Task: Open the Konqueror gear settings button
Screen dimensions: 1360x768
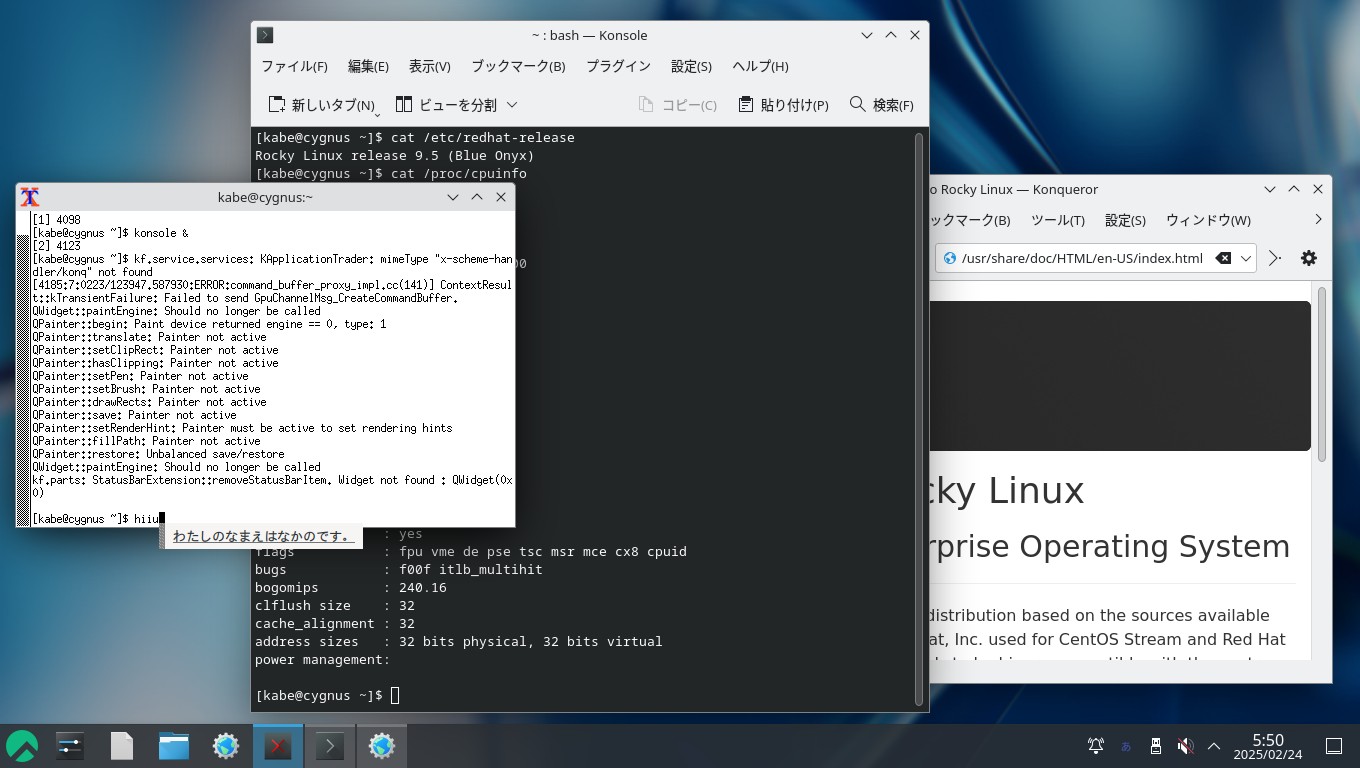Action: click(x=1308, y=258)
